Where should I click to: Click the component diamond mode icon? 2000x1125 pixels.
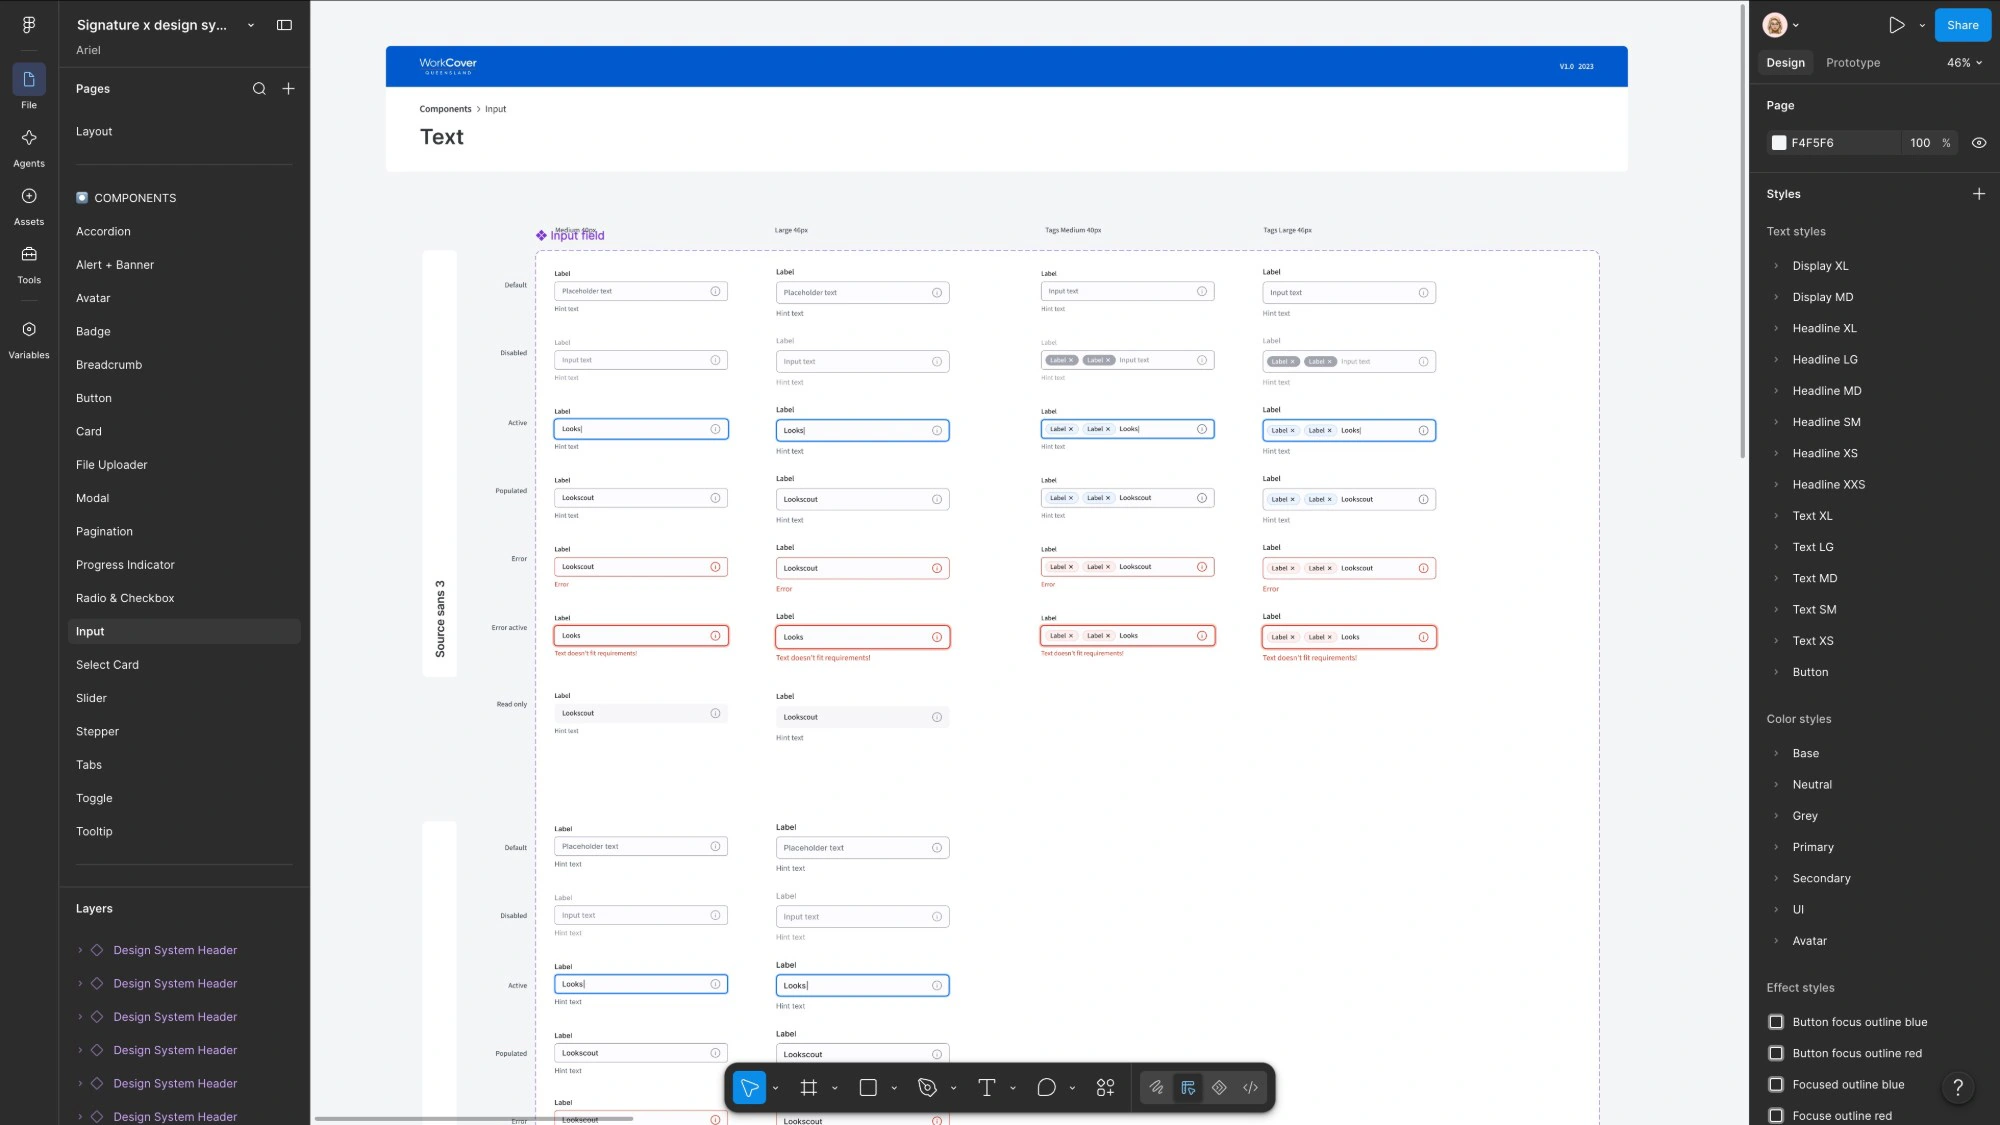[x=1219, y=1087]
